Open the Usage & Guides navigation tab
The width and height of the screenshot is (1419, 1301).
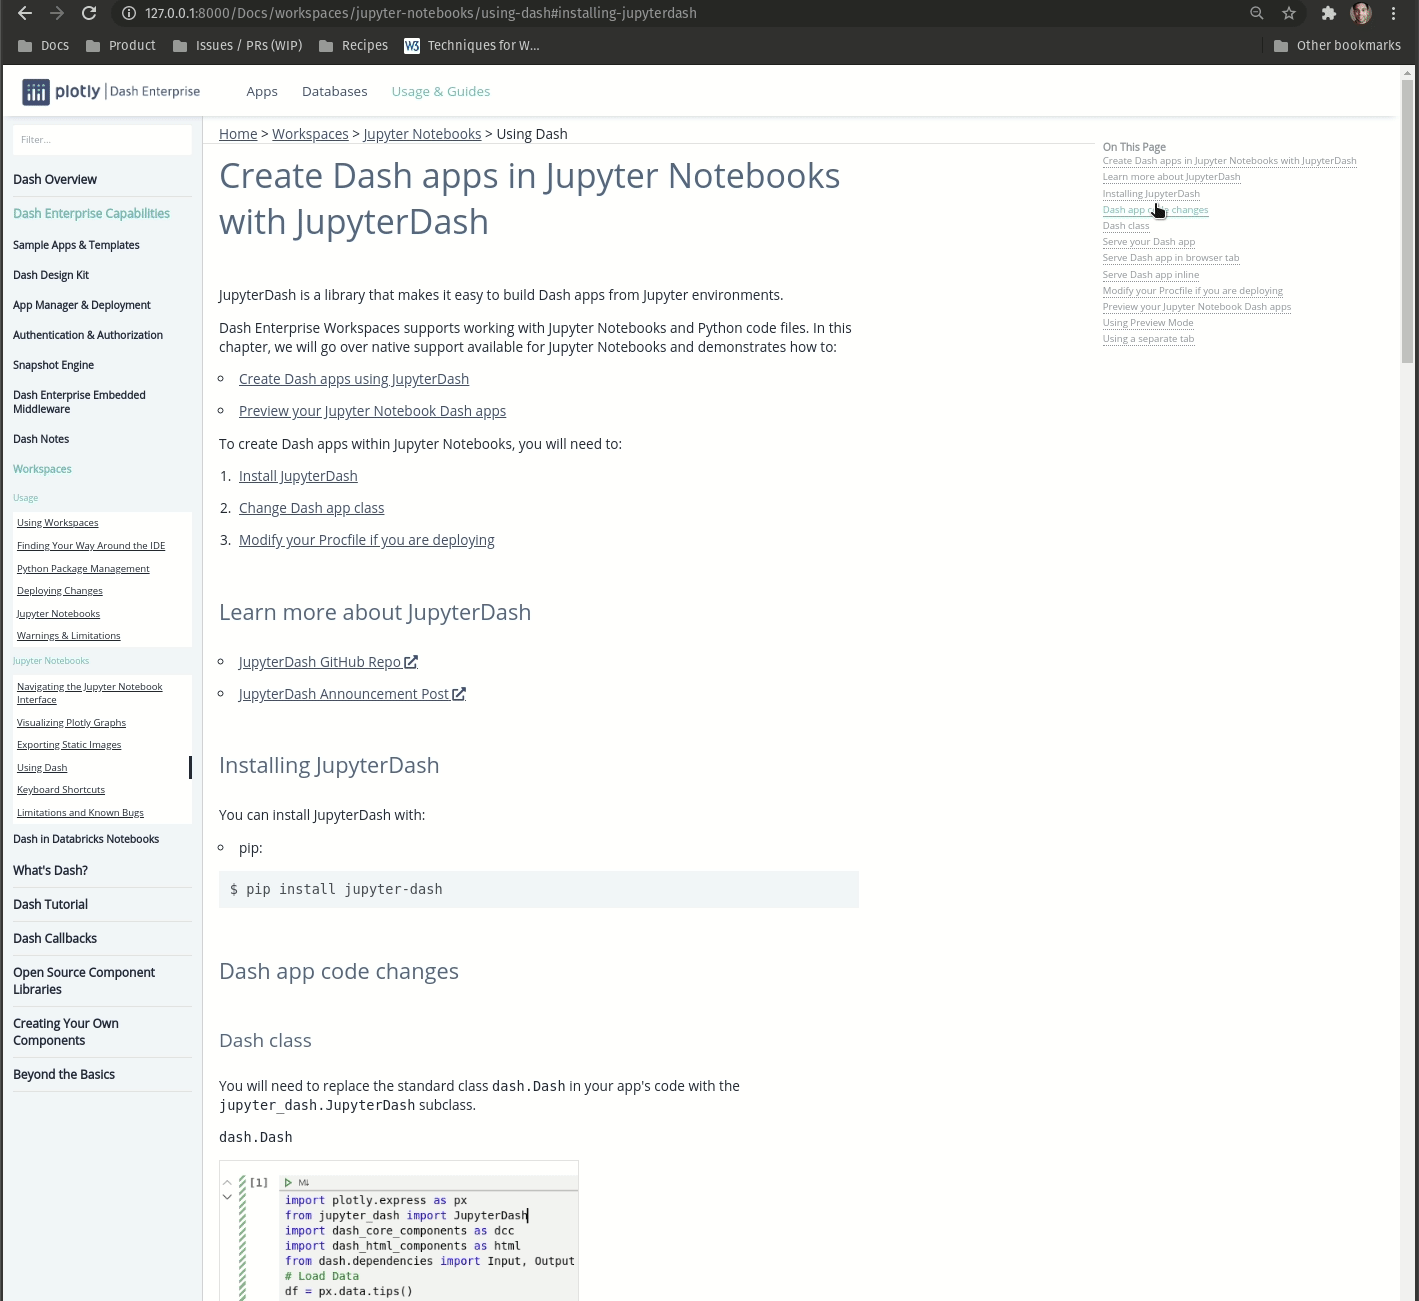(441, 91)
